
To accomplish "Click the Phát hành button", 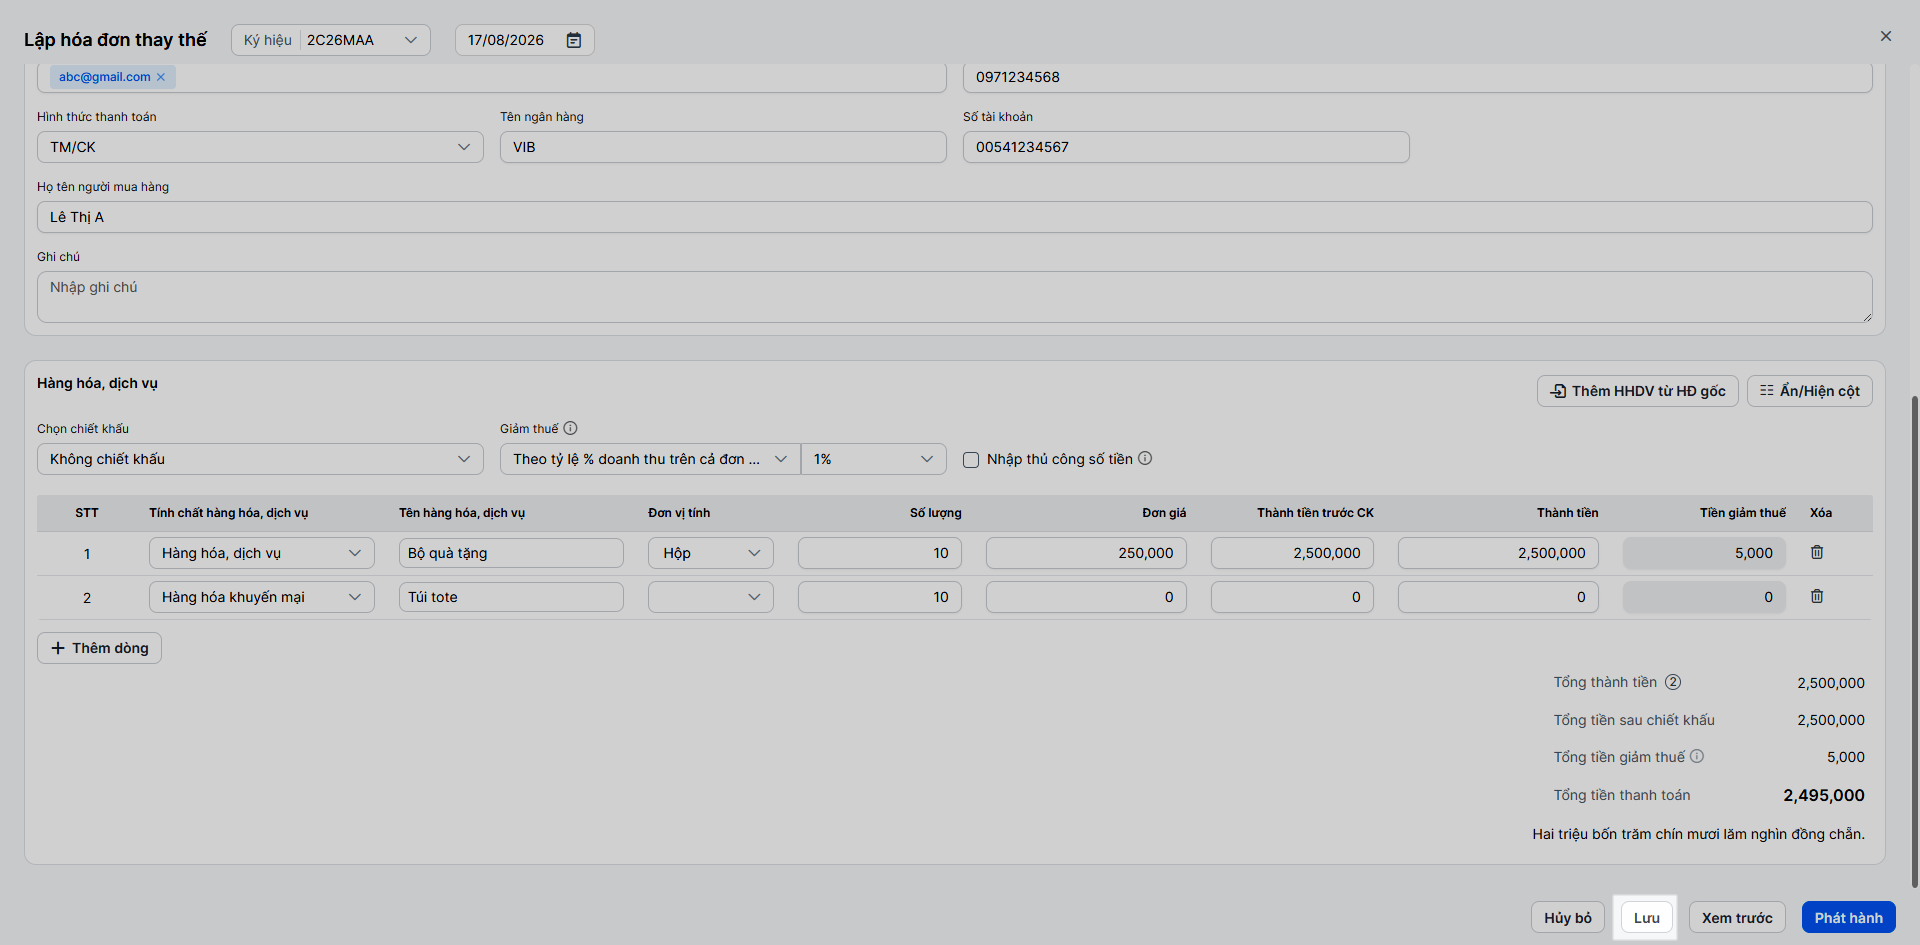I will click(1848, 918).
